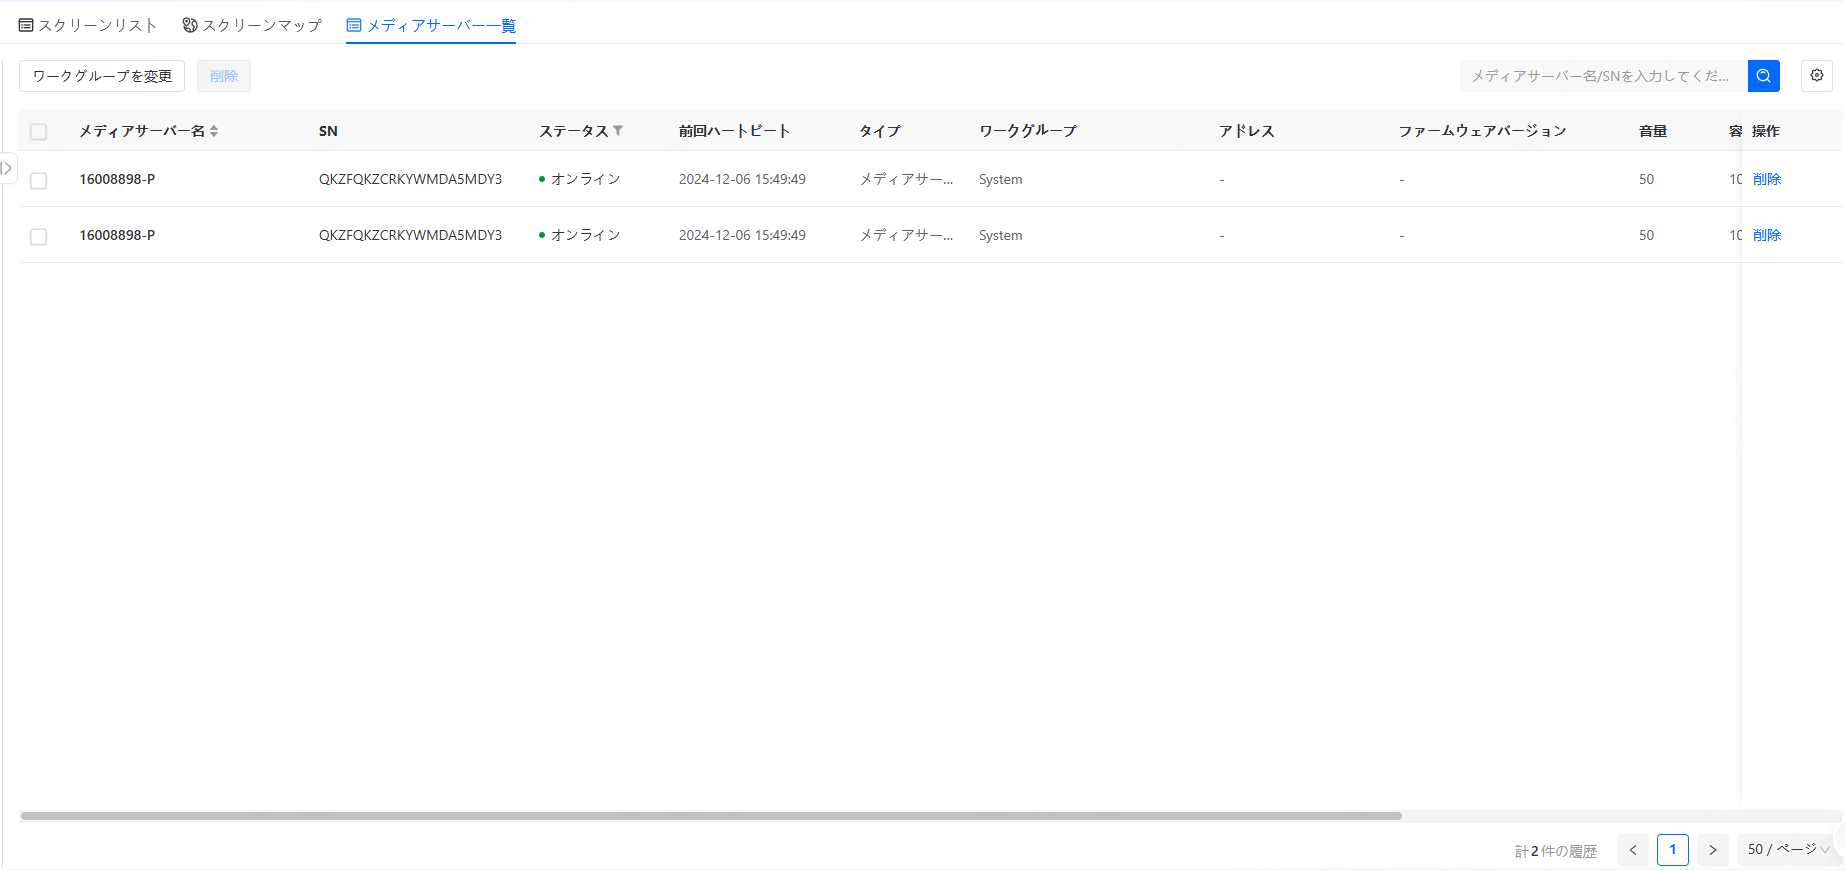
Task: Select the second row checkbox
Action: pos(39,236)
